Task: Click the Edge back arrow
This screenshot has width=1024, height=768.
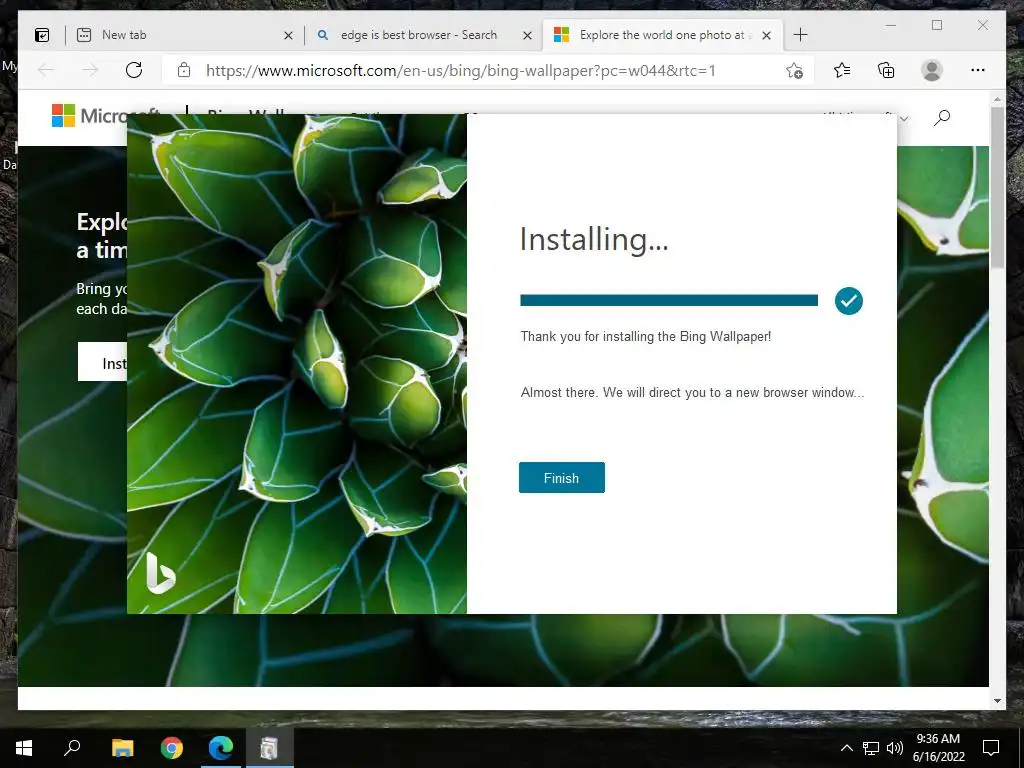Action: tap(46, 70)
